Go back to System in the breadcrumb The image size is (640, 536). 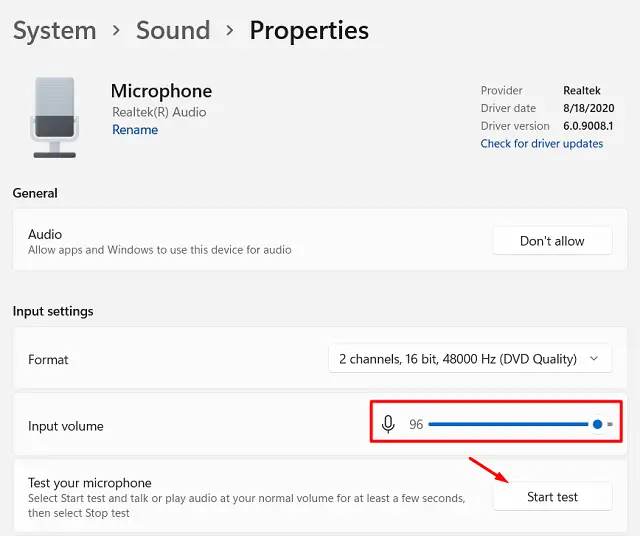click(54, 31)
